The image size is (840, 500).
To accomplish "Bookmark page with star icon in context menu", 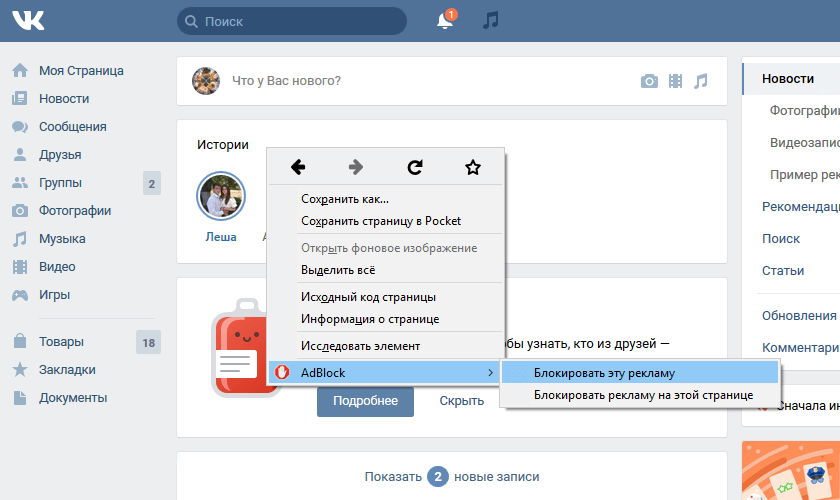I will pyautogui.click(x=472, y=167).
